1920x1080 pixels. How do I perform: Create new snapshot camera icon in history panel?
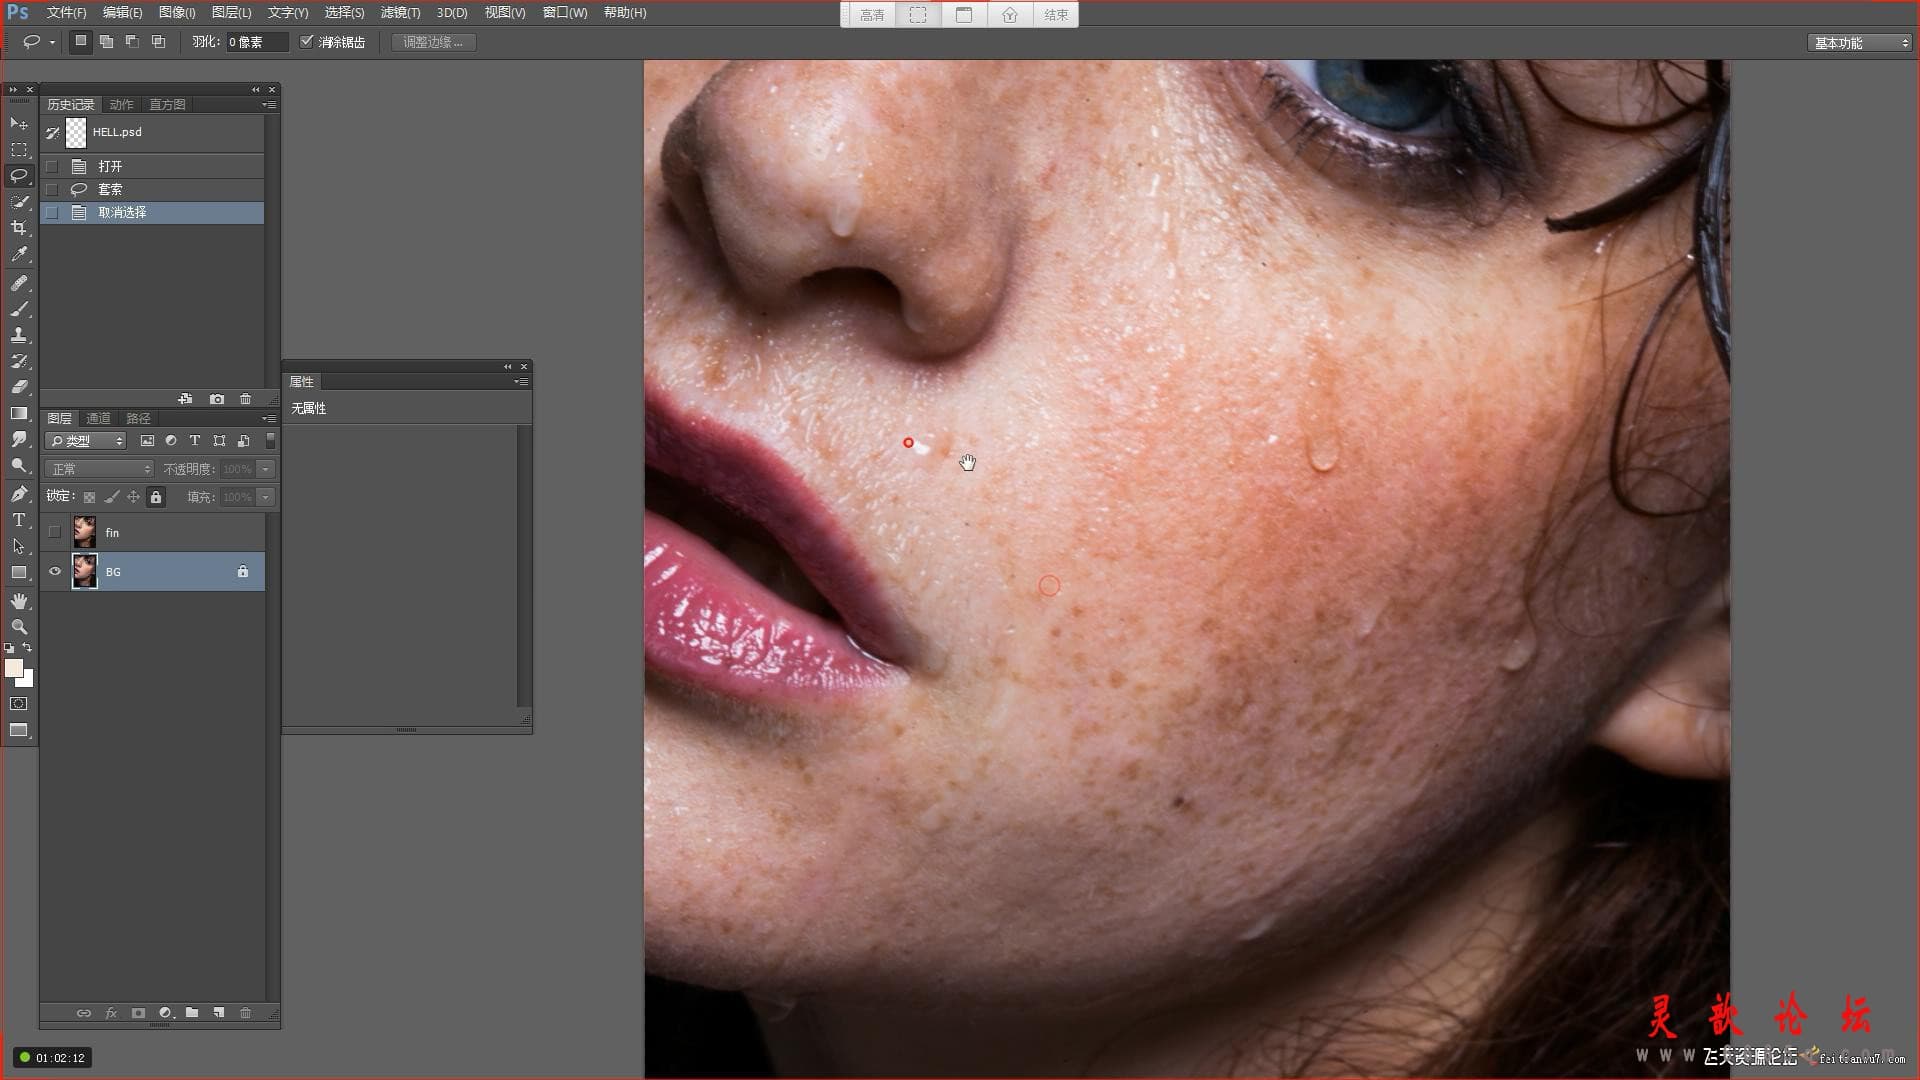pos(217,399)
